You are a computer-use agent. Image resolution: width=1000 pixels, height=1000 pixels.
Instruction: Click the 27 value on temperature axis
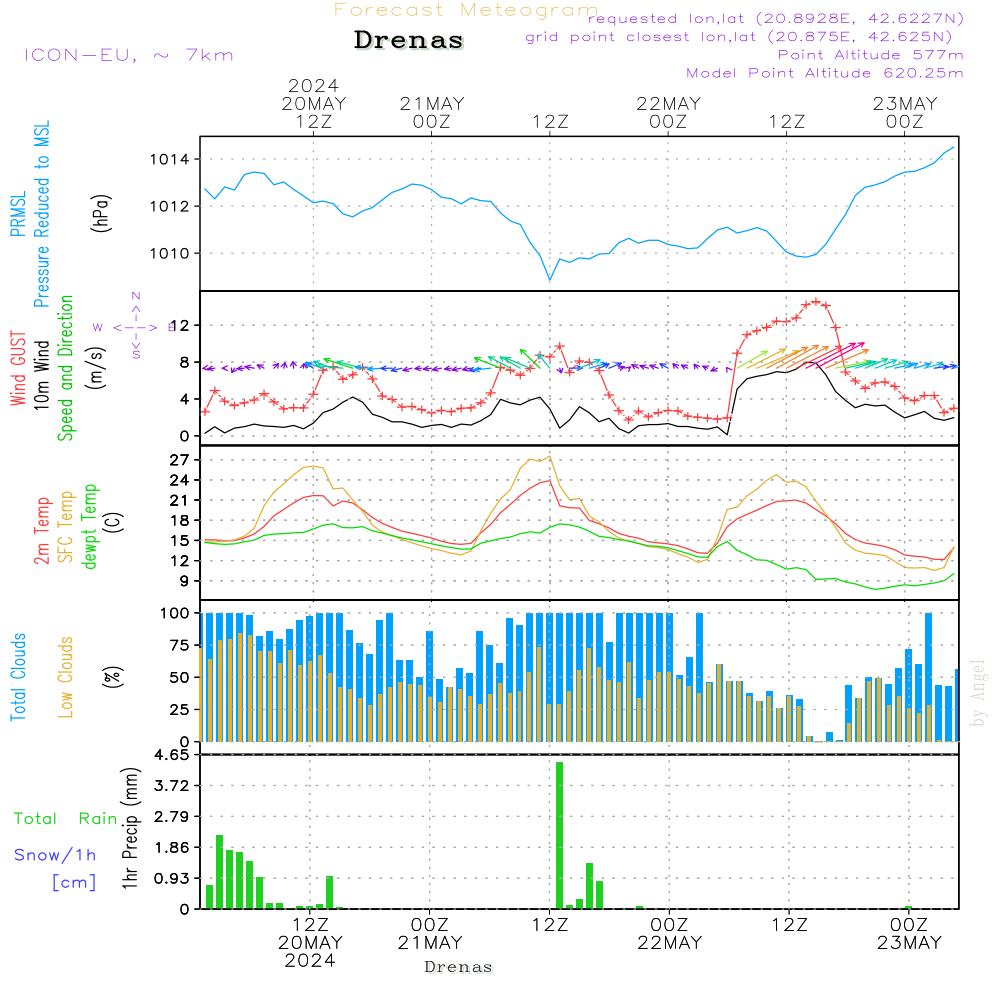pyautogui.click(x=180, y=460)
